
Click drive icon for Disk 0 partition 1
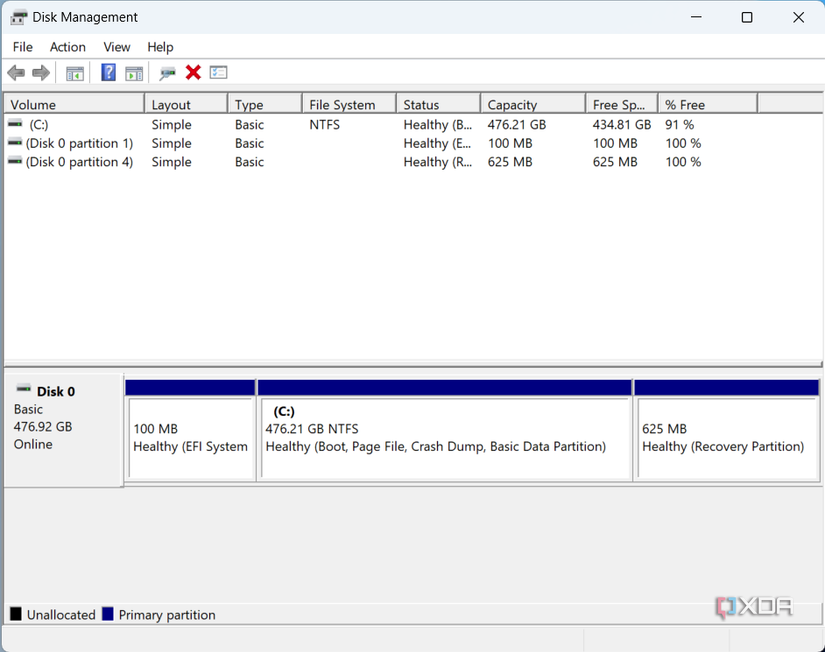15,143
